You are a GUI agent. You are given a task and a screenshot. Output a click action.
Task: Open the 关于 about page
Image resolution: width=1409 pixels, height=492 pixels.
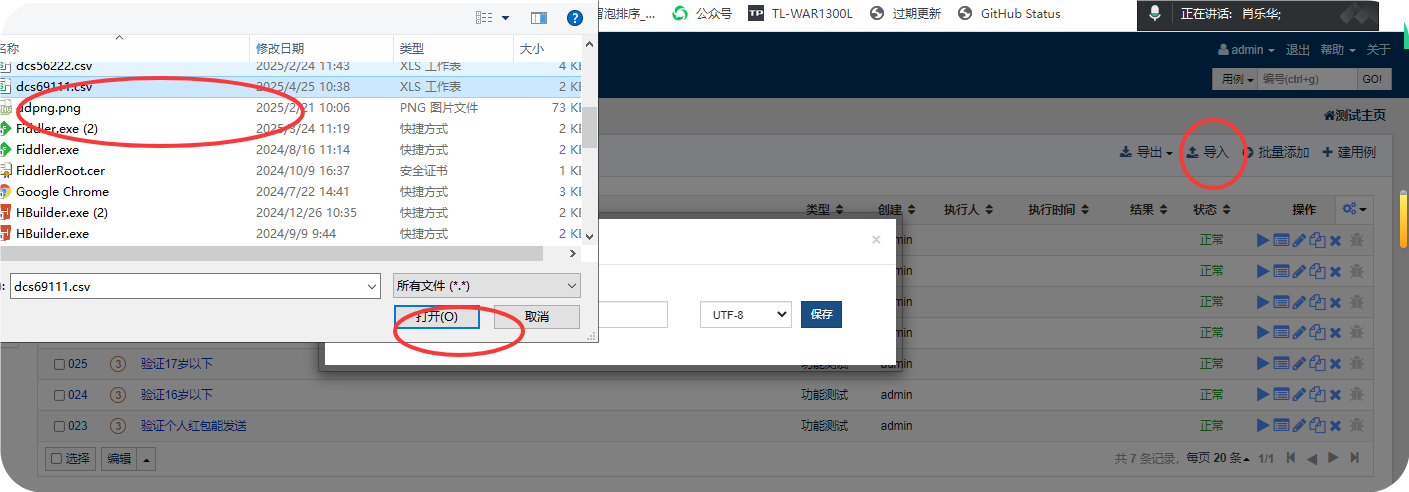1378,50
